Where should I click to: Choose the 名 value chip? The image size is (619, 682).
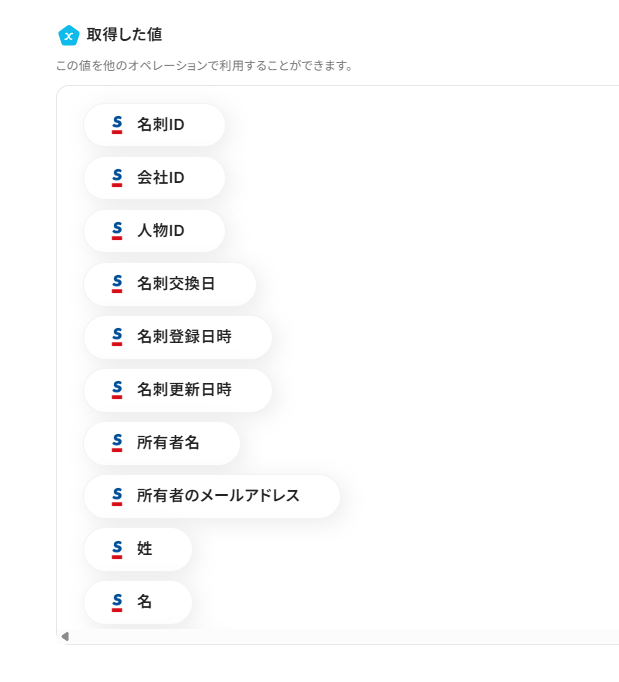click(144, 602)
